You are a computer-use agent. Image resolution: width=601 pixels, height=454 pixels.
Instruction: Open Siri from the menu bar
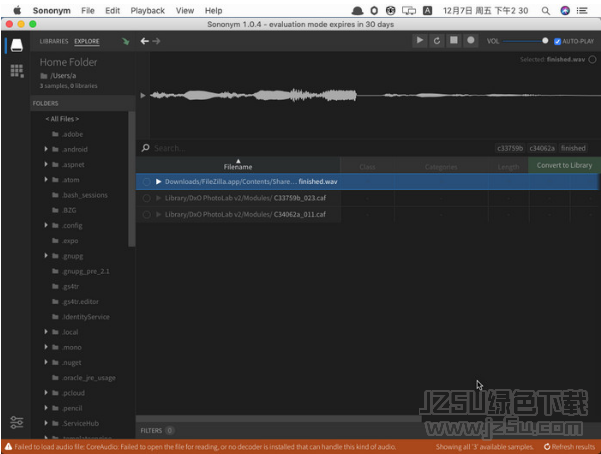click(565, 11)
